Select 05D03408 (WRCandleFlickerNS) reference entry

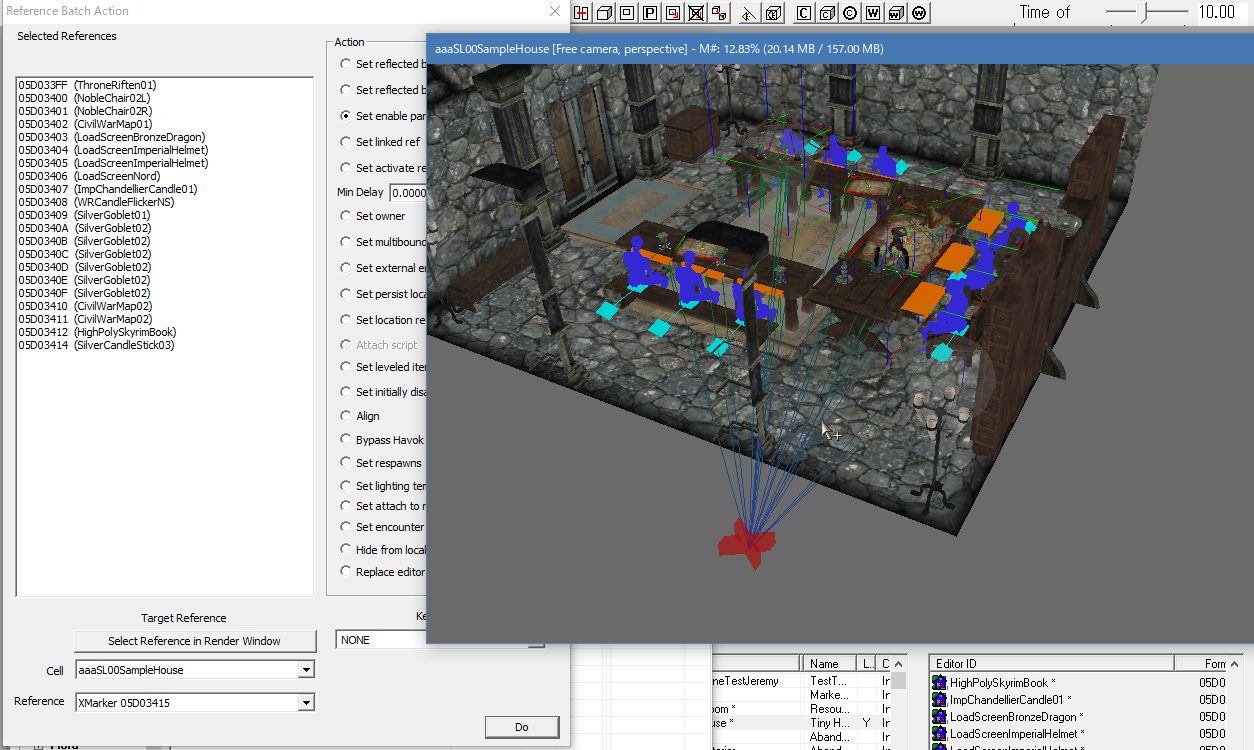[96, 202]
